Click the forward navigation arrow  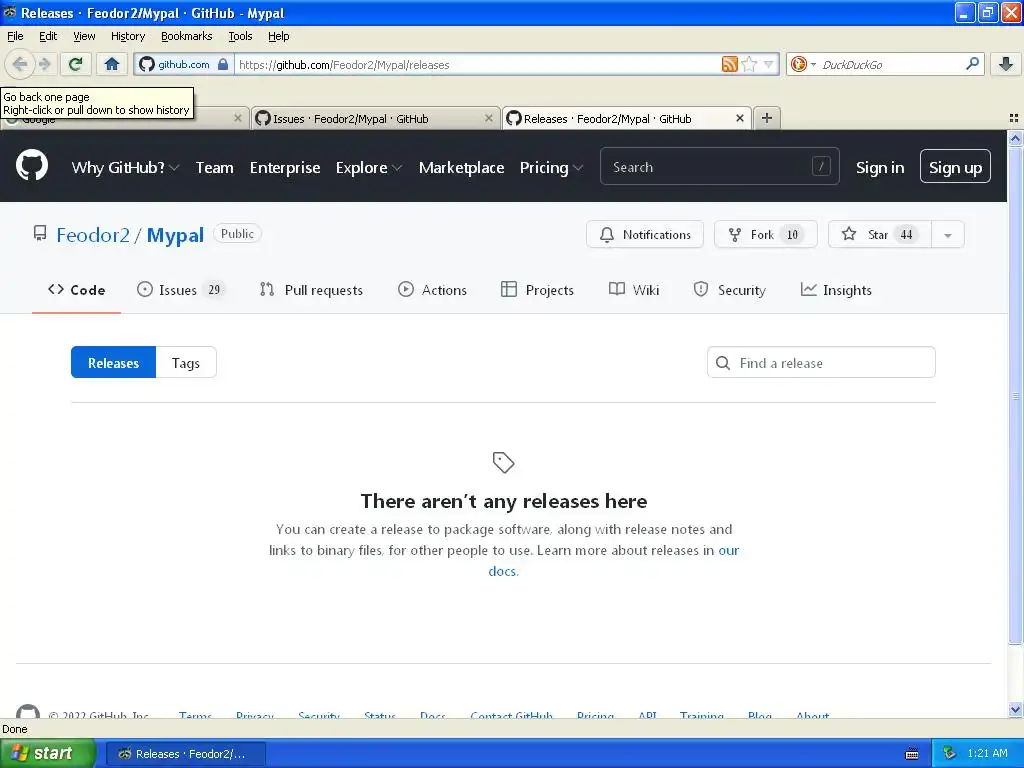[x=44, y=64]
